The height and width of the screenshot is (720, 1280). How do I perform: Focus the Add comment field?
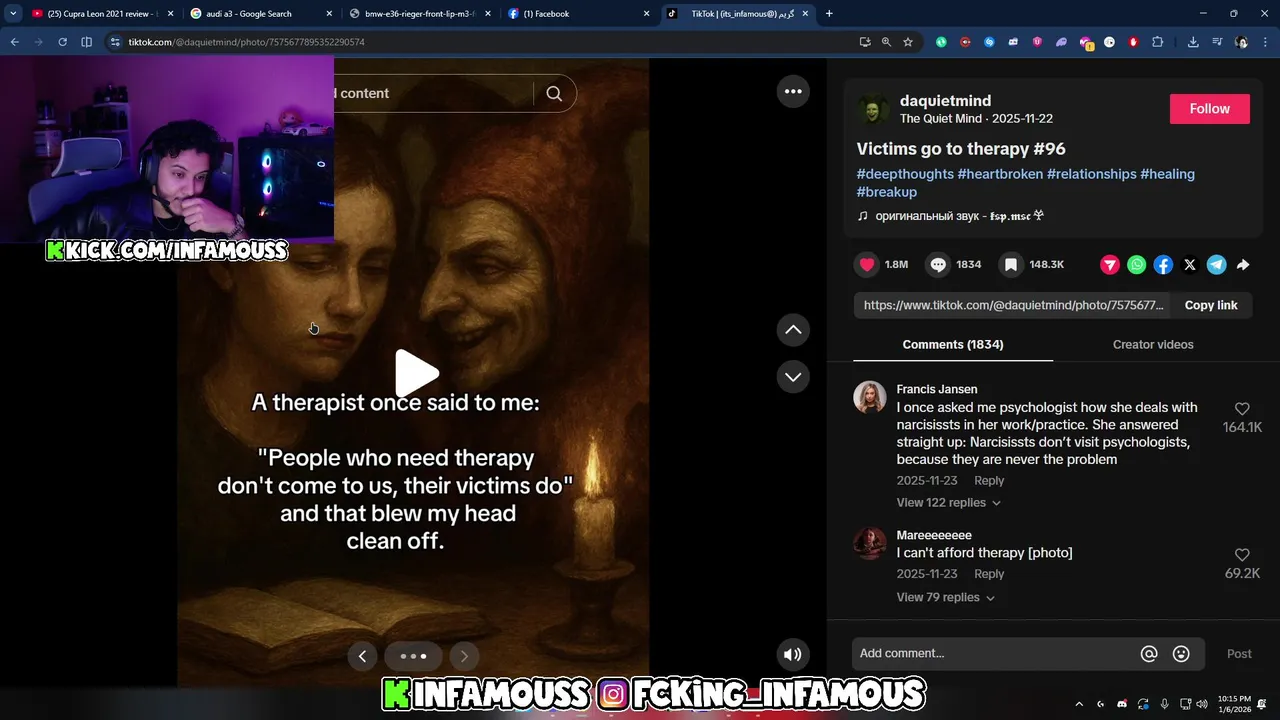[995, 654]
